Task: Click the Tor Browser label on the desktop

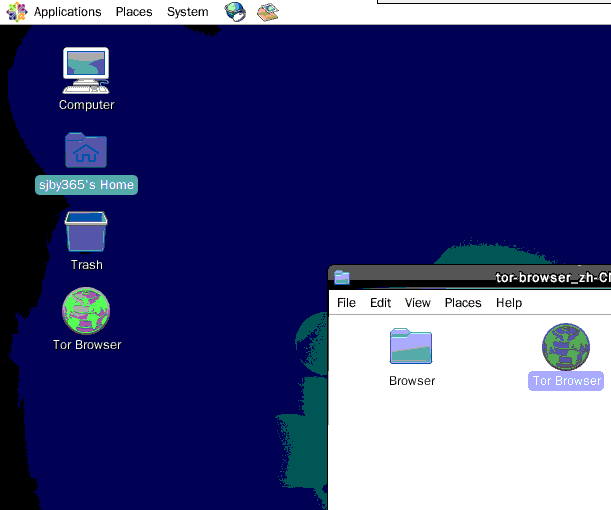Action: coord(87,345)
